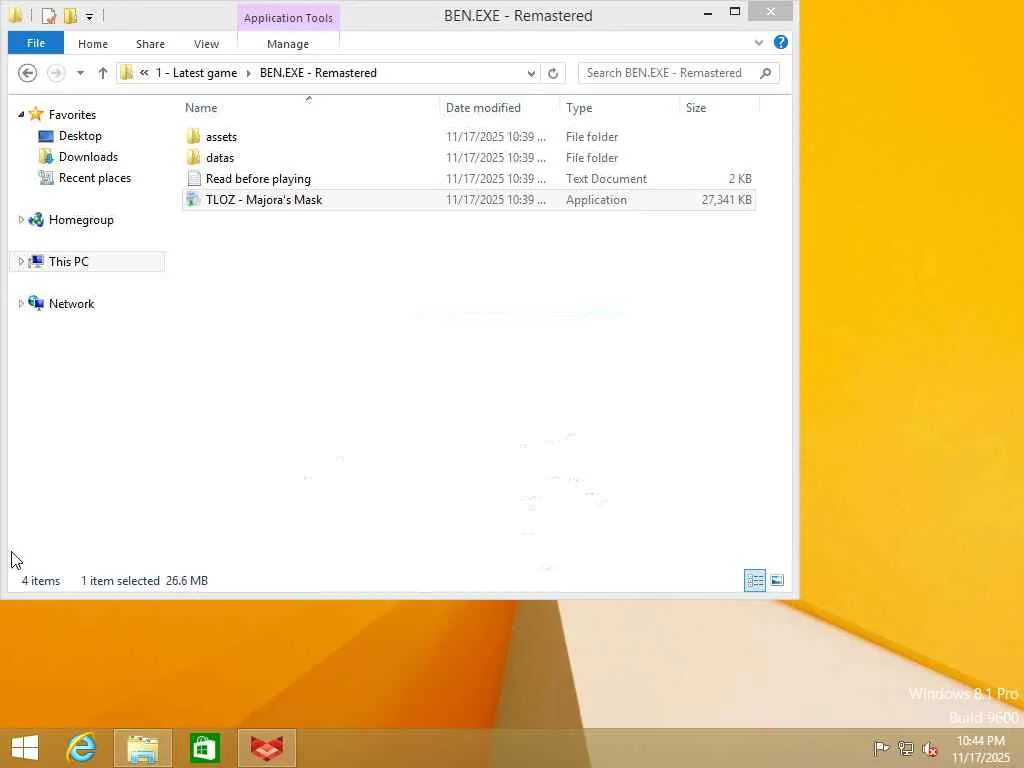Sort by the Date modified column header
1024x768 pixels.
[x=483, y=108]
